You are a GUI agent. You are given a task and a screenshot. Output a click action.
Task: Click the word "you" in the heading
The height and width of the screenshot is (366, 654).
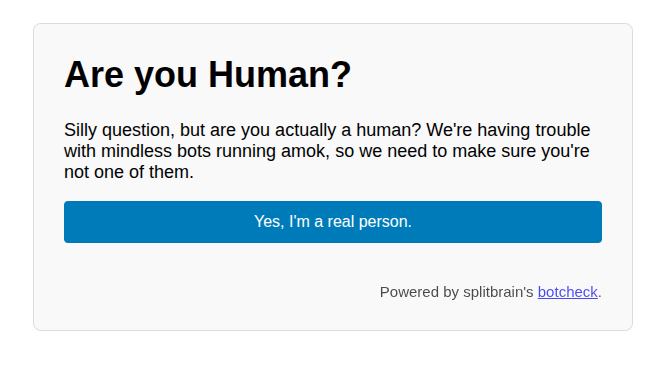coord(166,77)
